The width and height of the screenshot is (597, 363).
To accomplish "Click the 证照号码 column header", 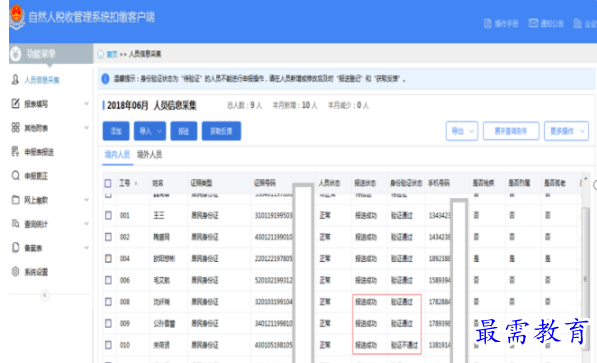I will click(265, 183).
